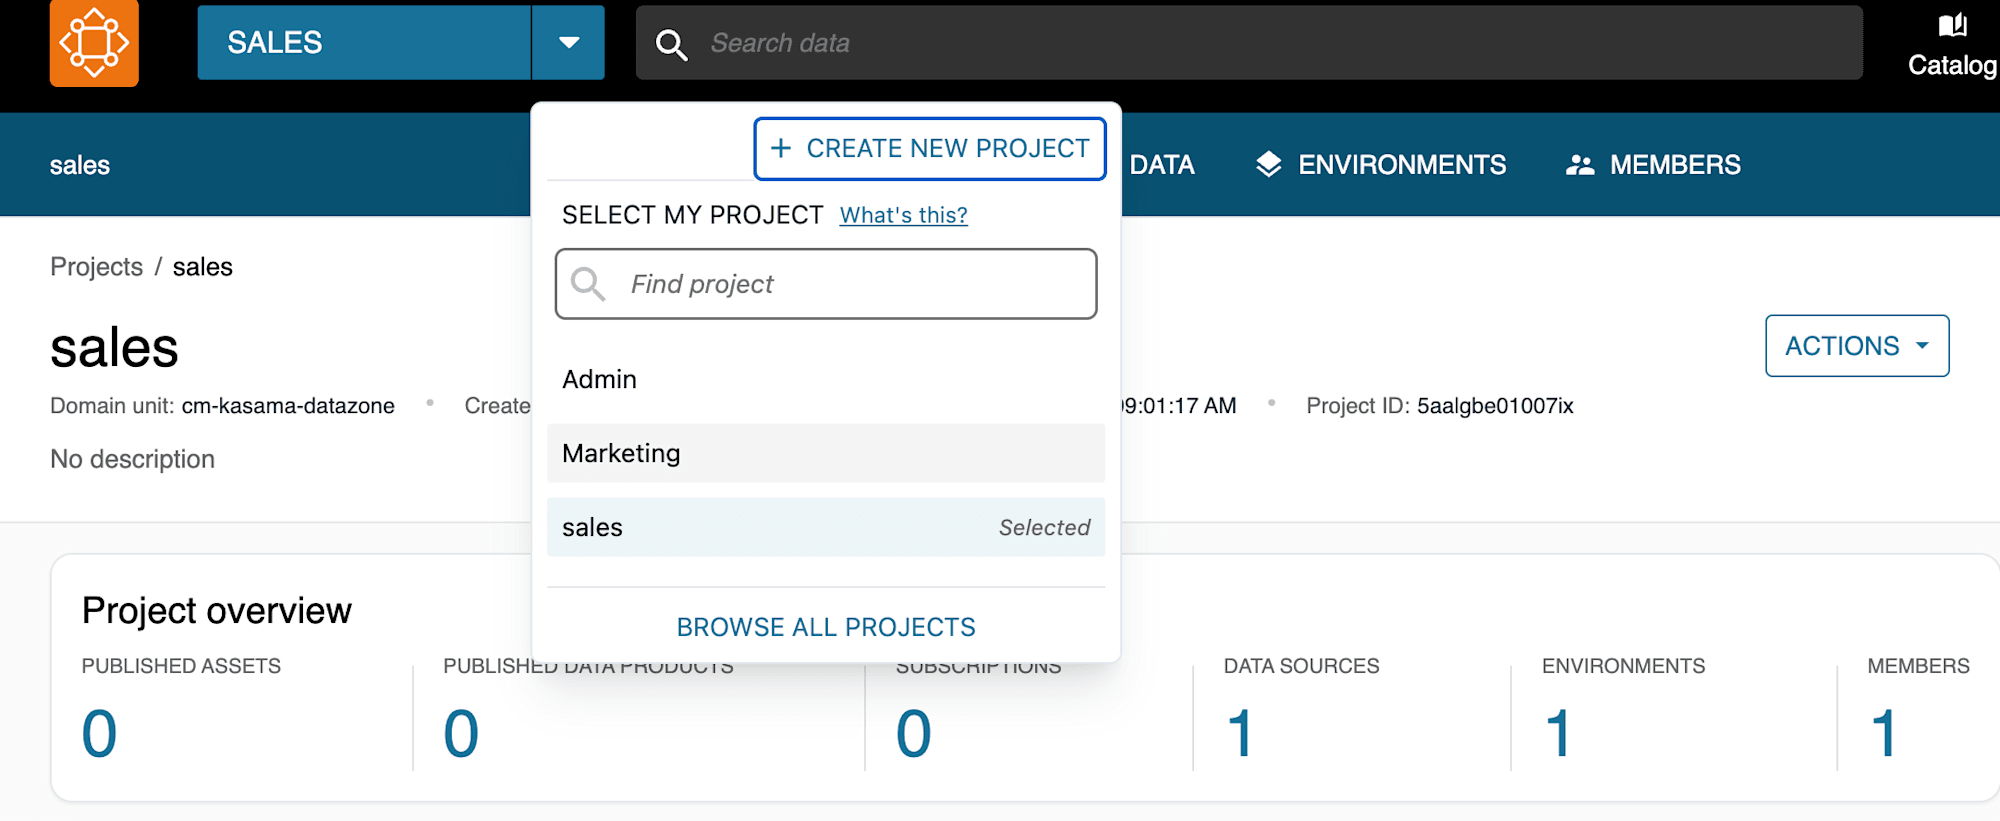This screenshot has width=2000, height=821.
Task: Click the plus icon on Create New Project
Action: click(781, 148)
